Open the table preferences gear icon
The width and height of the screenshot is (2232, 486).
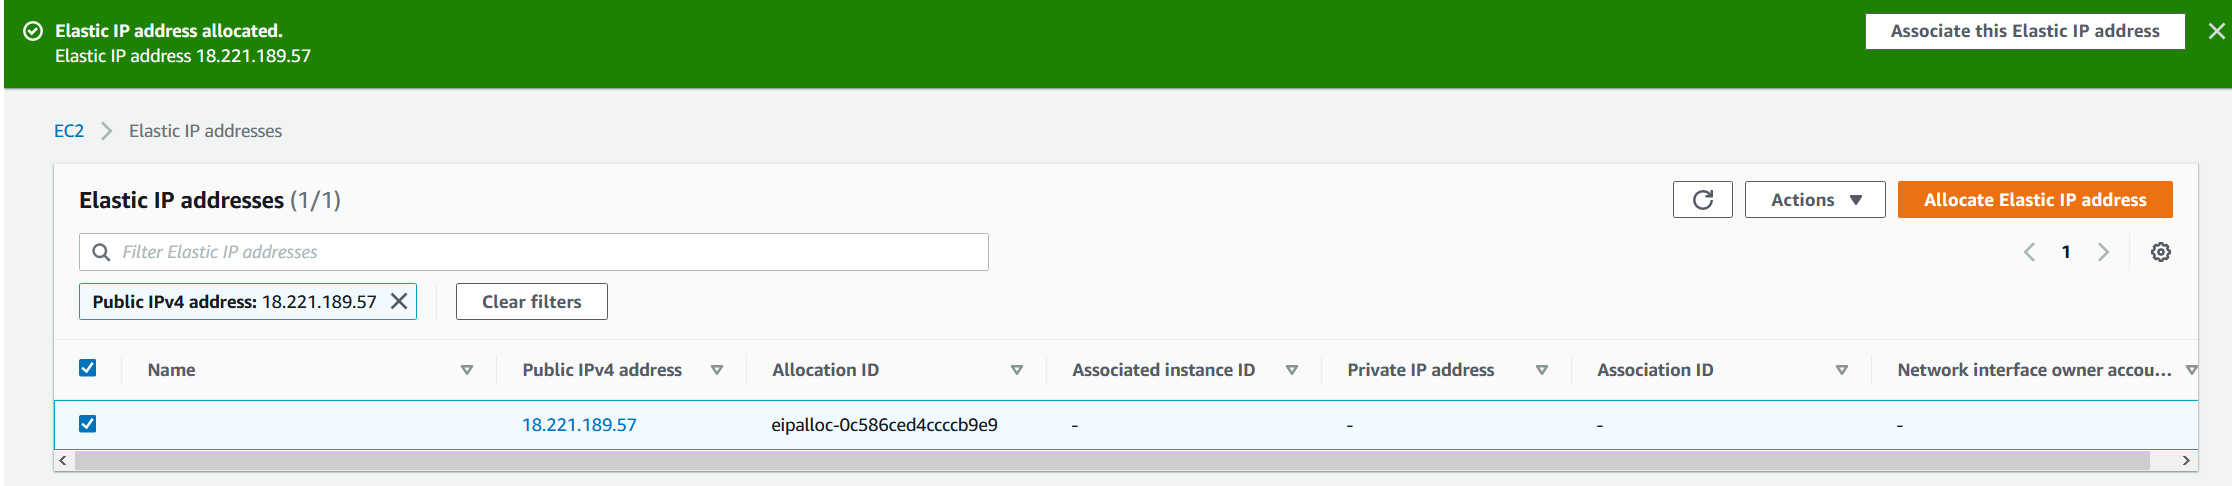(x=2160, y=252)
